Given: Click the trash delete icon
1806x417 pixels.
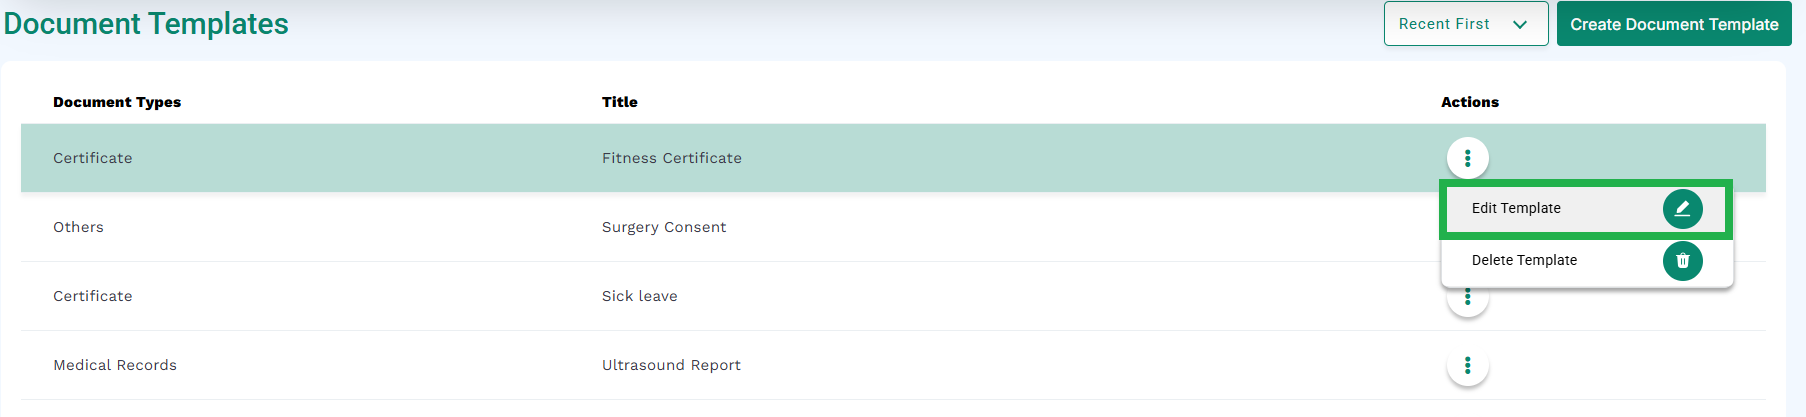Looking at the screenshot, I should point(1682,260).
